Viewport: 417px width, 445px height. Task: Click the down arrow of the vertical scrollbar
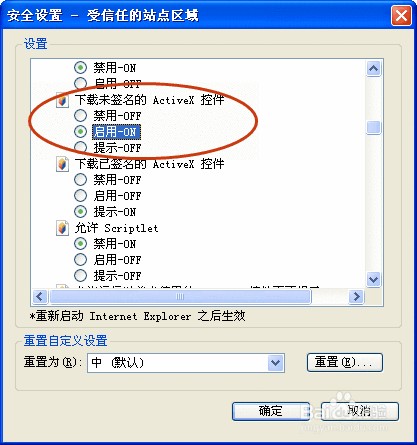point(374,279)
